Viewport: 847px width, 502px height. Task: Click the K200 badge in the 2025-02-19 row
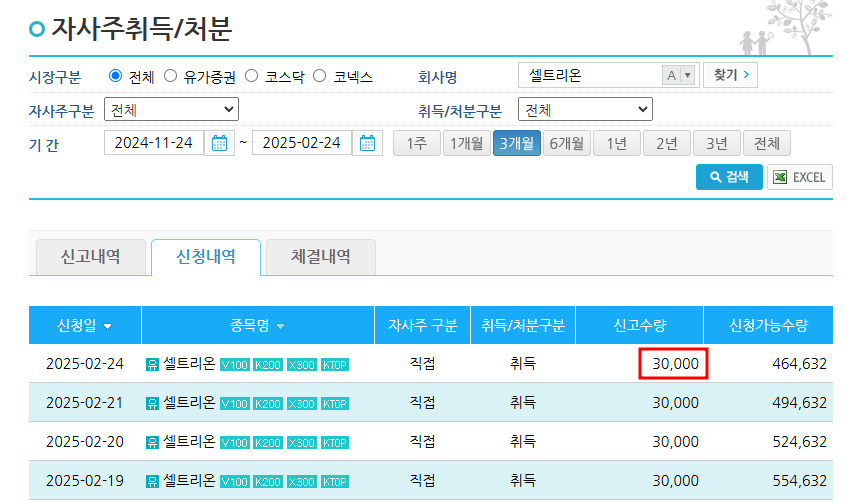pos(268,481)
